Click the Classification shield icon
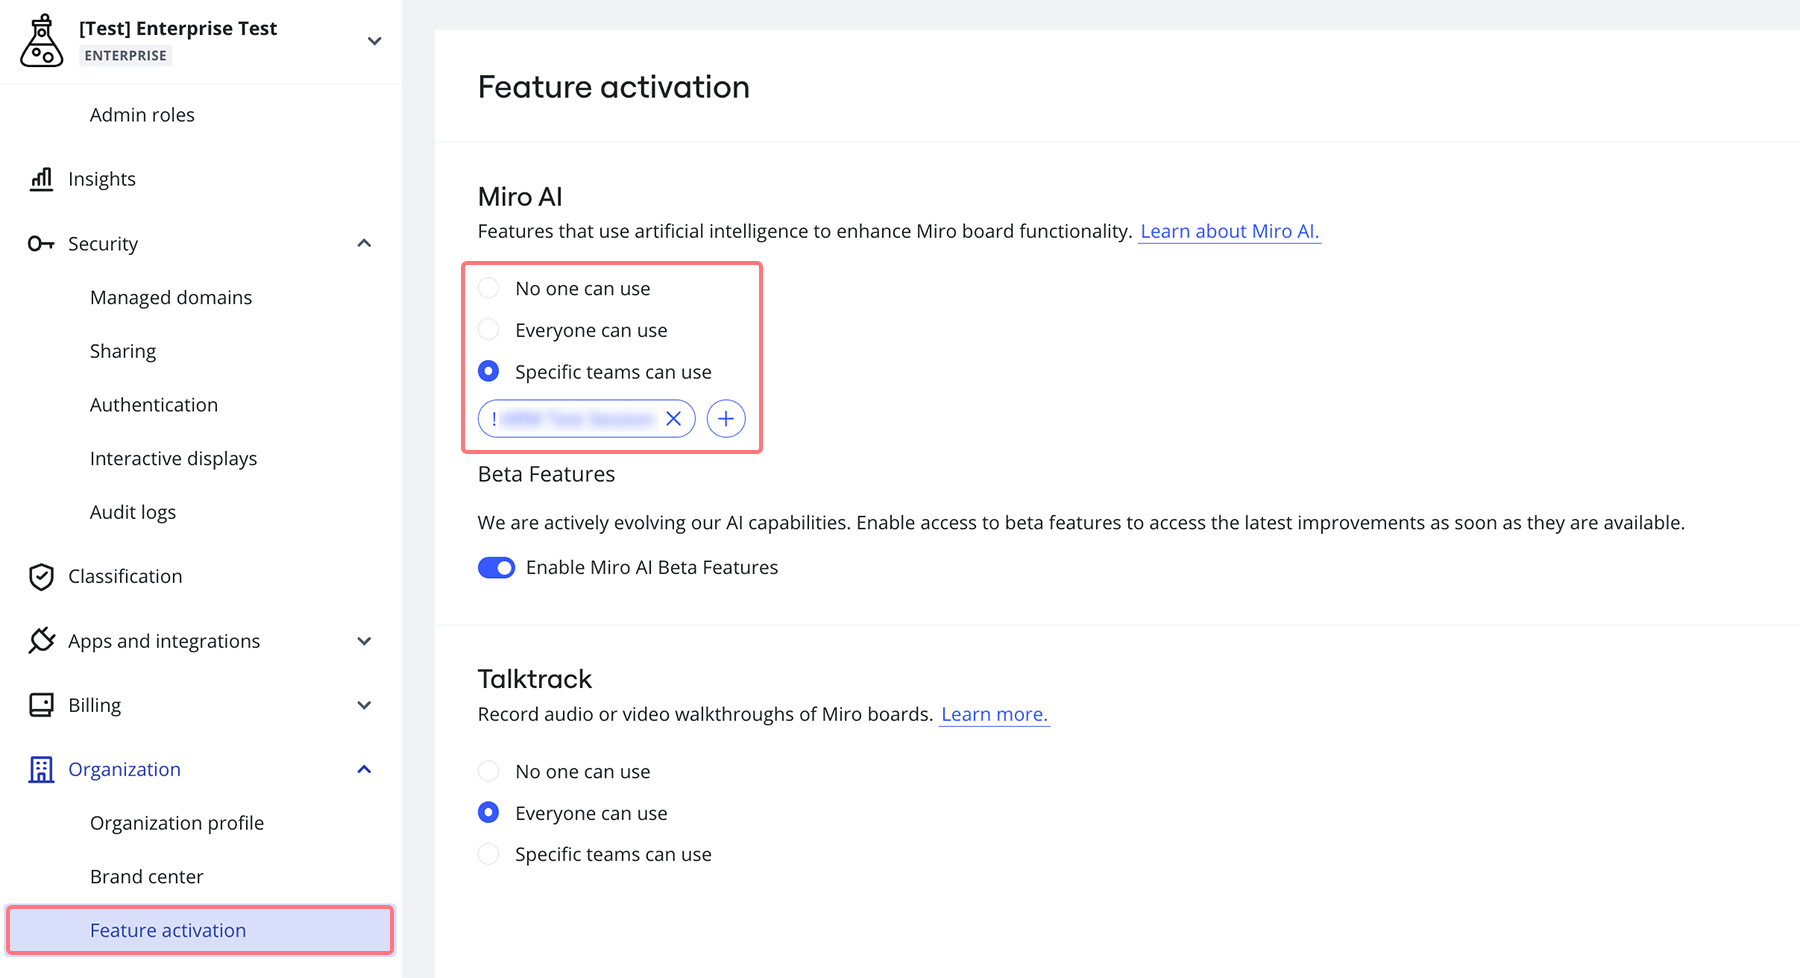 pos(40,576)
